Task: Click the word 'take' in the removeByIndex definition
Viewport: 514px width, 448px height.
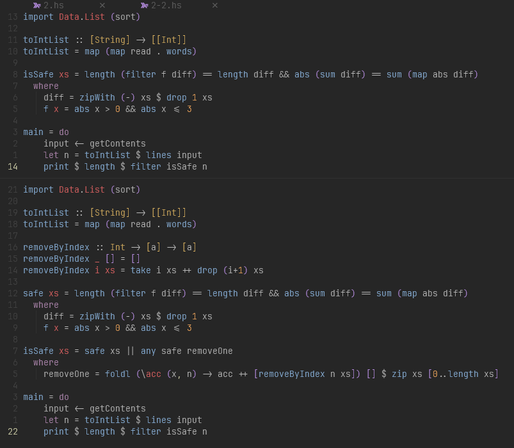Action: [x=140, y=270]
